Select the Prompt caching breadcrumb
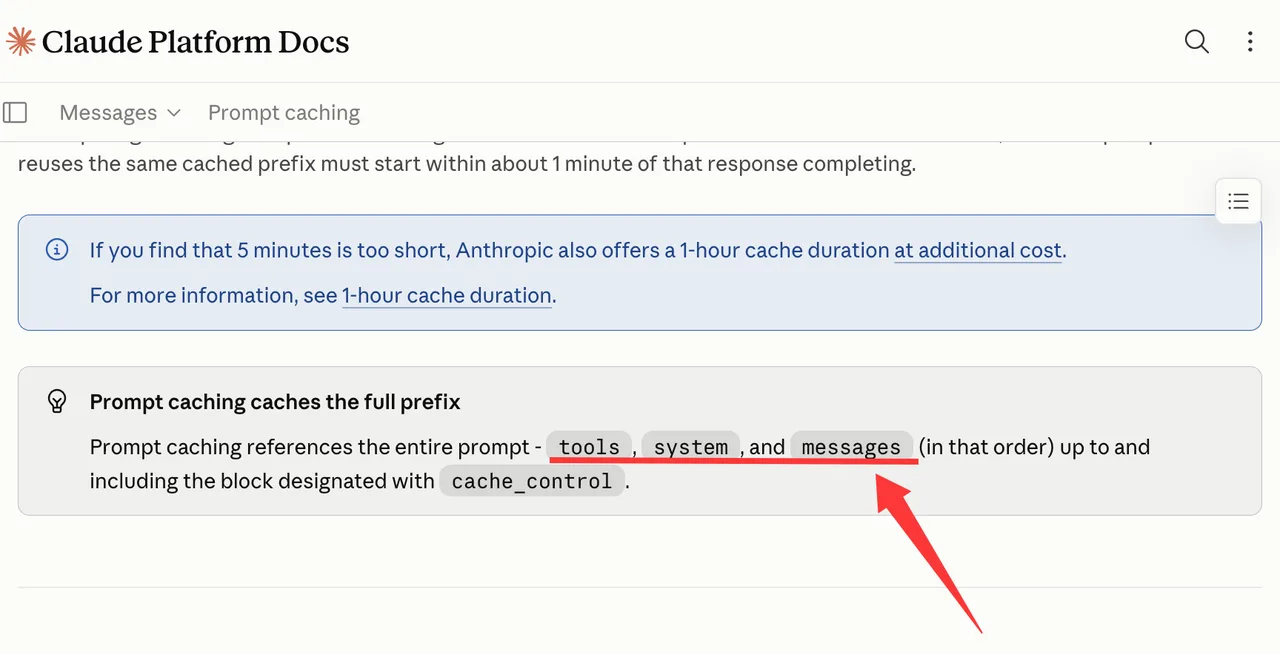The width and height of the screenshot is (1280, 654). (284, 112)
